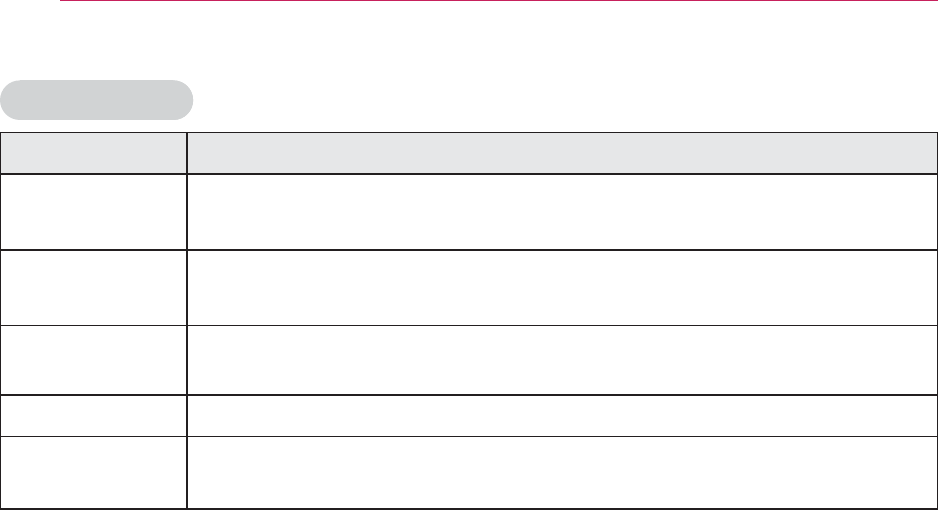Click third body row's narrow left cell
Viewport: 938px width, 510px height.
tap(93, 360)
